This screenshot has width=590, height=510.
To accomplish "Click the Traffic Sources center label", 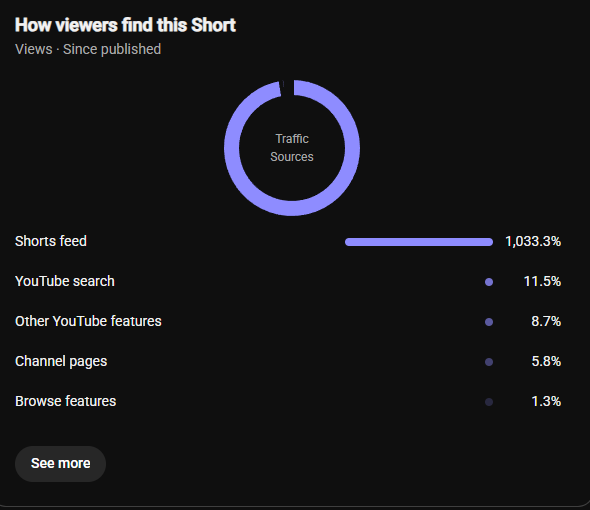I will pyautogui.click(x=292, y=148).
